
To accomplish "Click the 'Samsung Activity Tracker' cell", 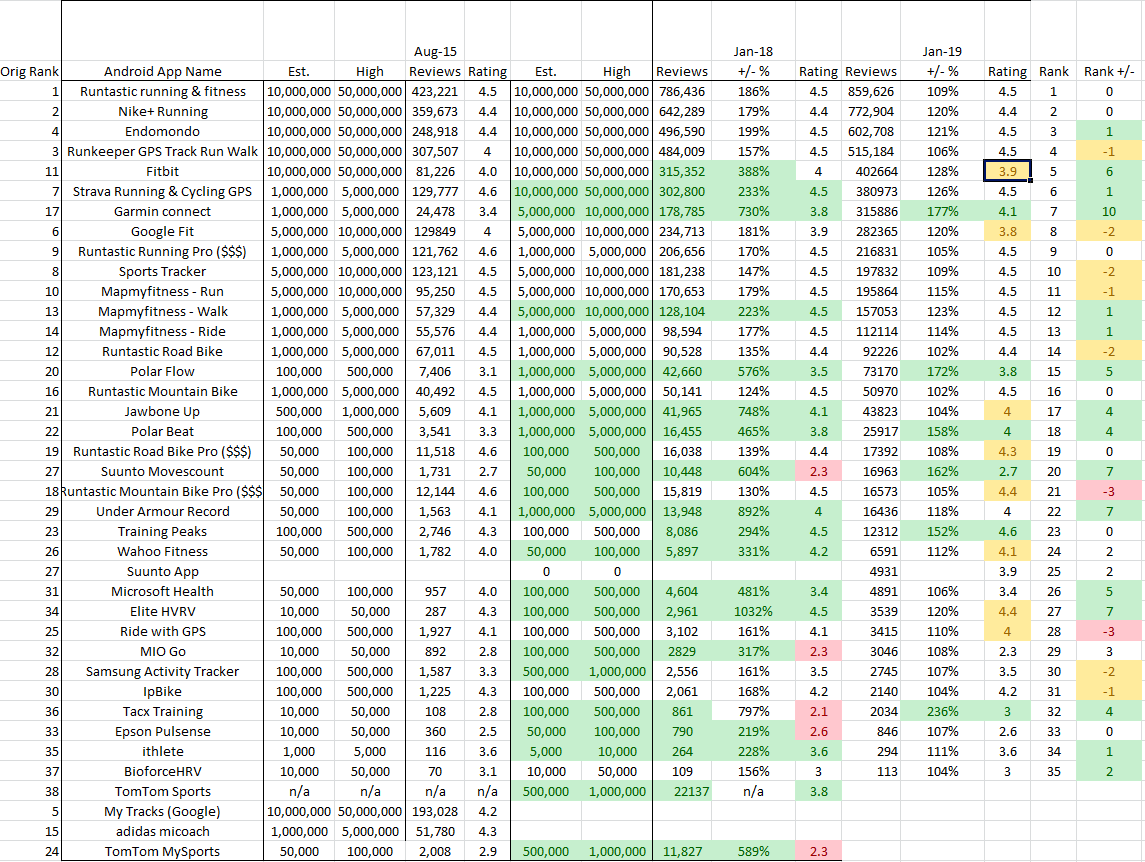I will point(162,671).
